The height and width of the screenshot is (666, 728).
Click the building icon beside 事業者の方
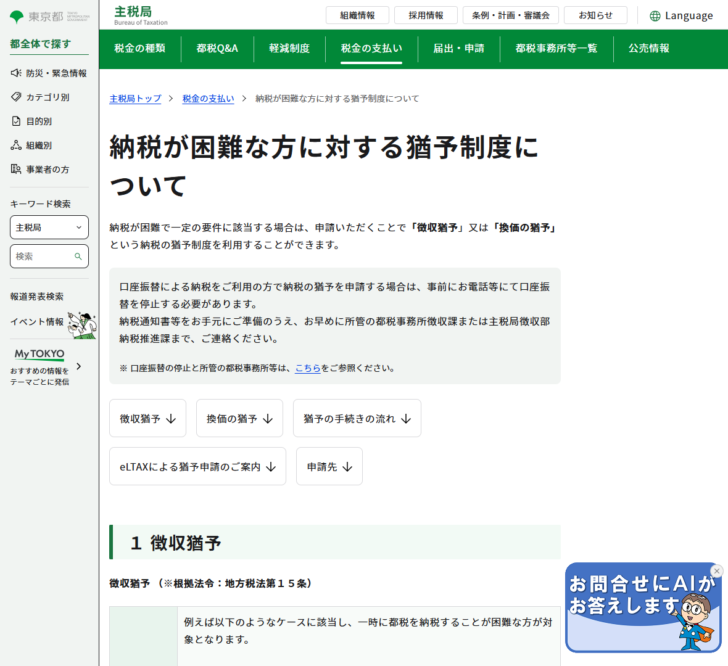point(16,169)
